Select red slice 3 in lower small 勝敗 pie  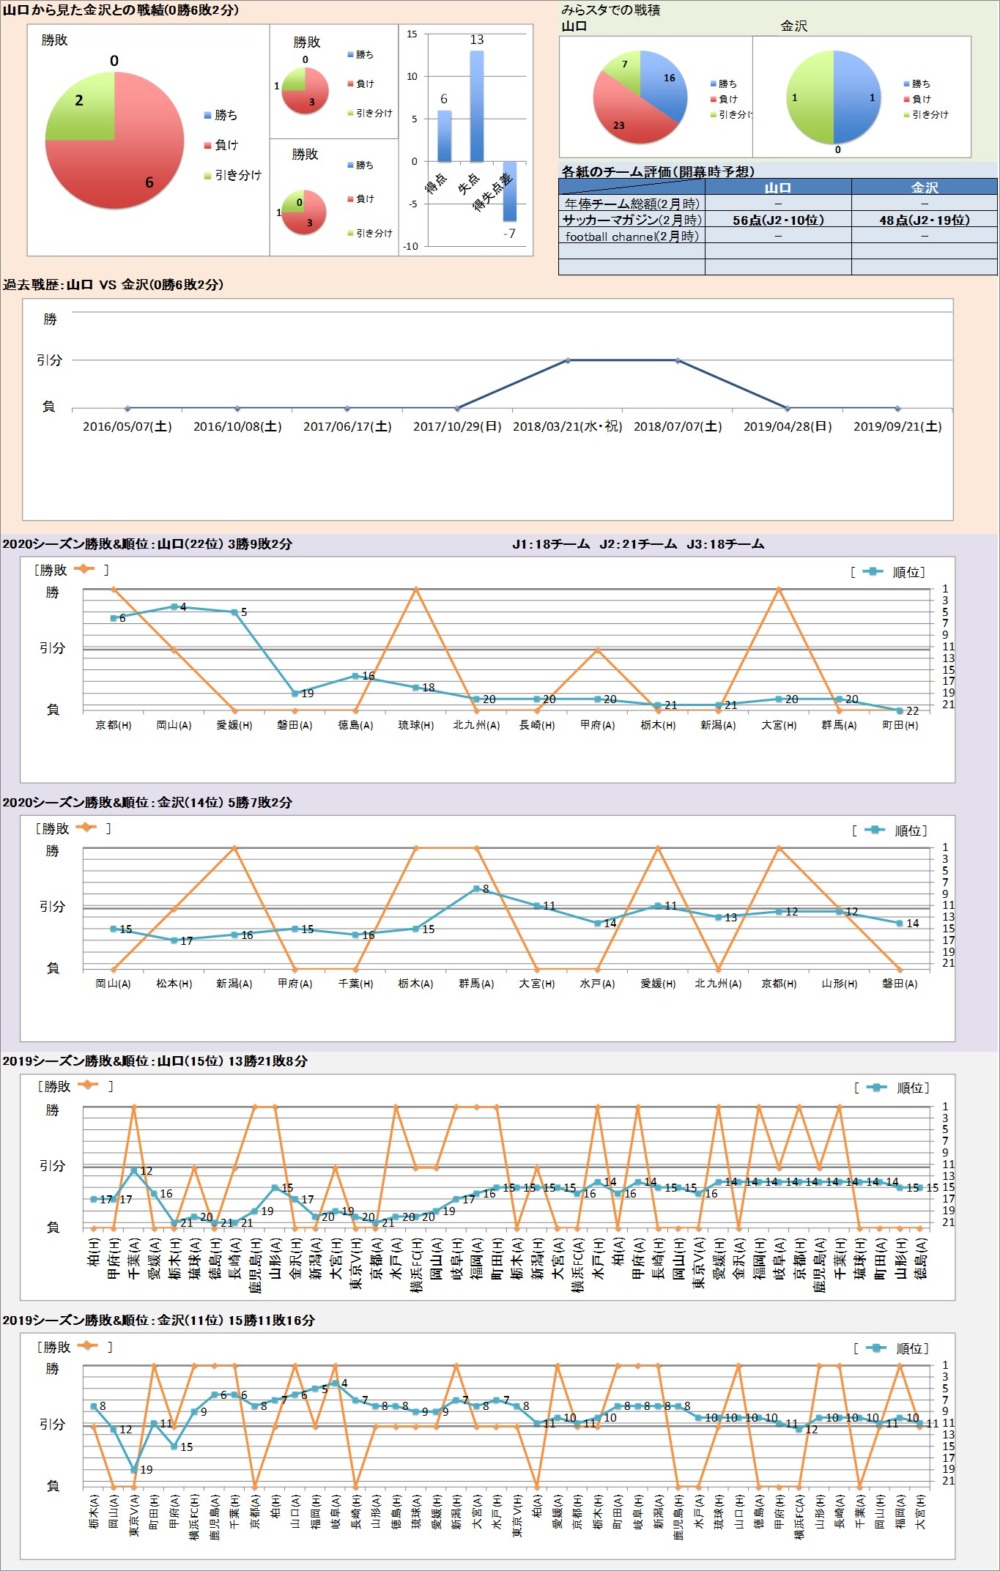coord(309,219)
